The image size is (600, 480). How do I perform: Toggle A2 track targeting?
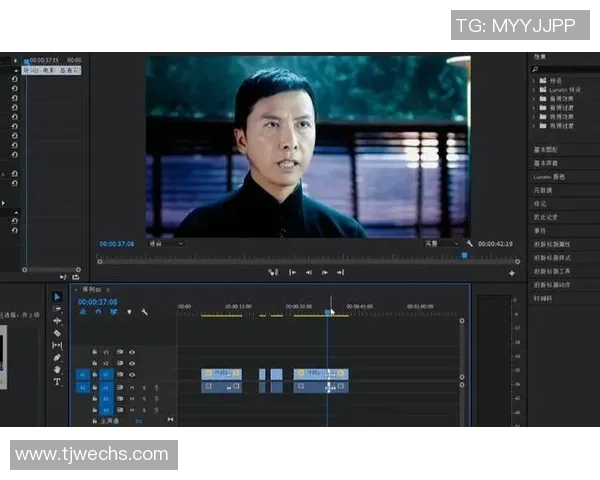(x=106, y=399)
